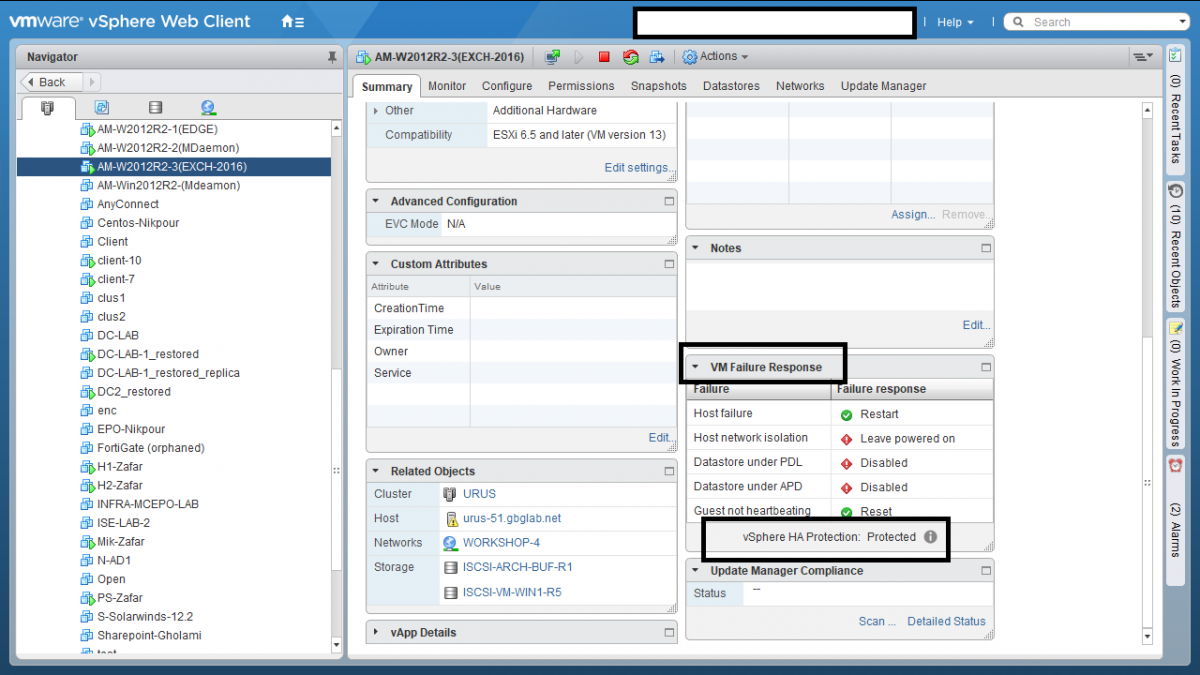Open the Actions dropdown menu

(x=716, y=57)
